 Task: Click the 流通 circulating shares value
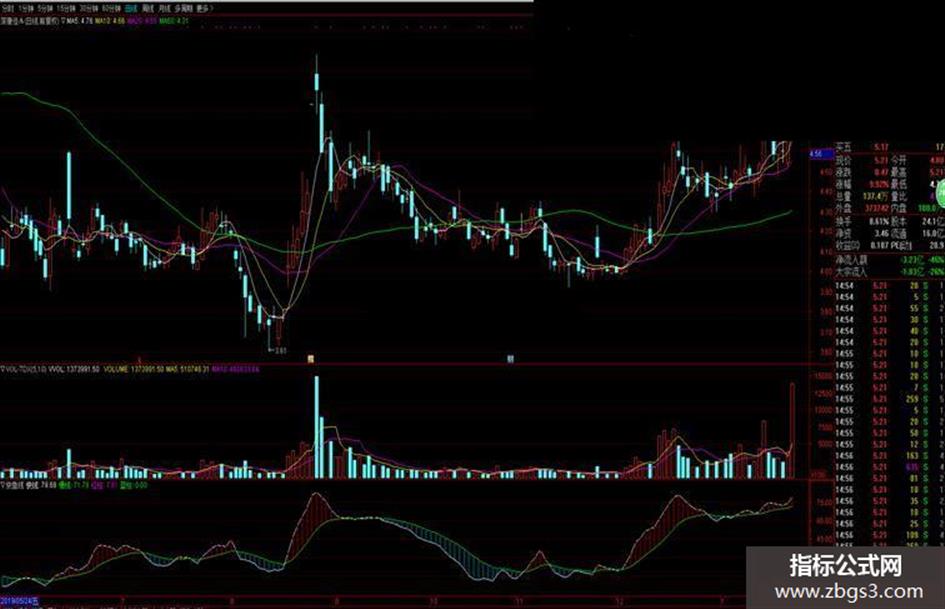pos(933,233)
